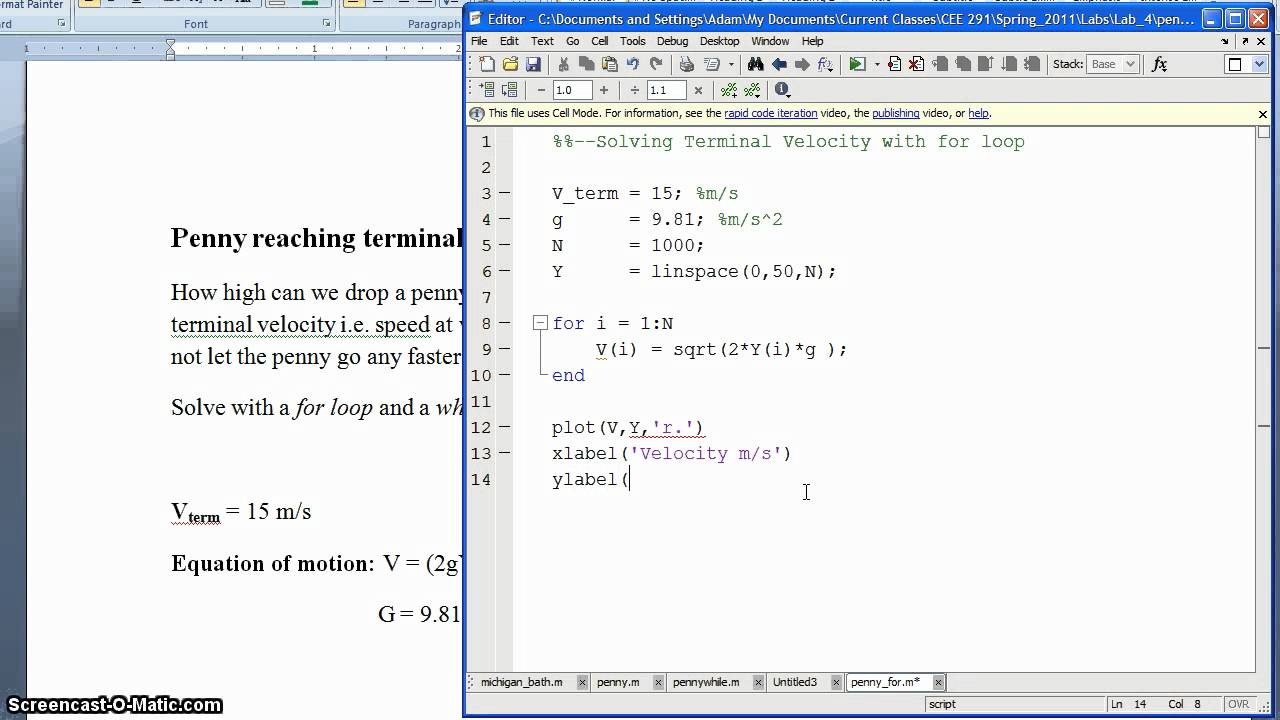
Task: Click the increment value field showing 1.0
Action: [572, 90]
